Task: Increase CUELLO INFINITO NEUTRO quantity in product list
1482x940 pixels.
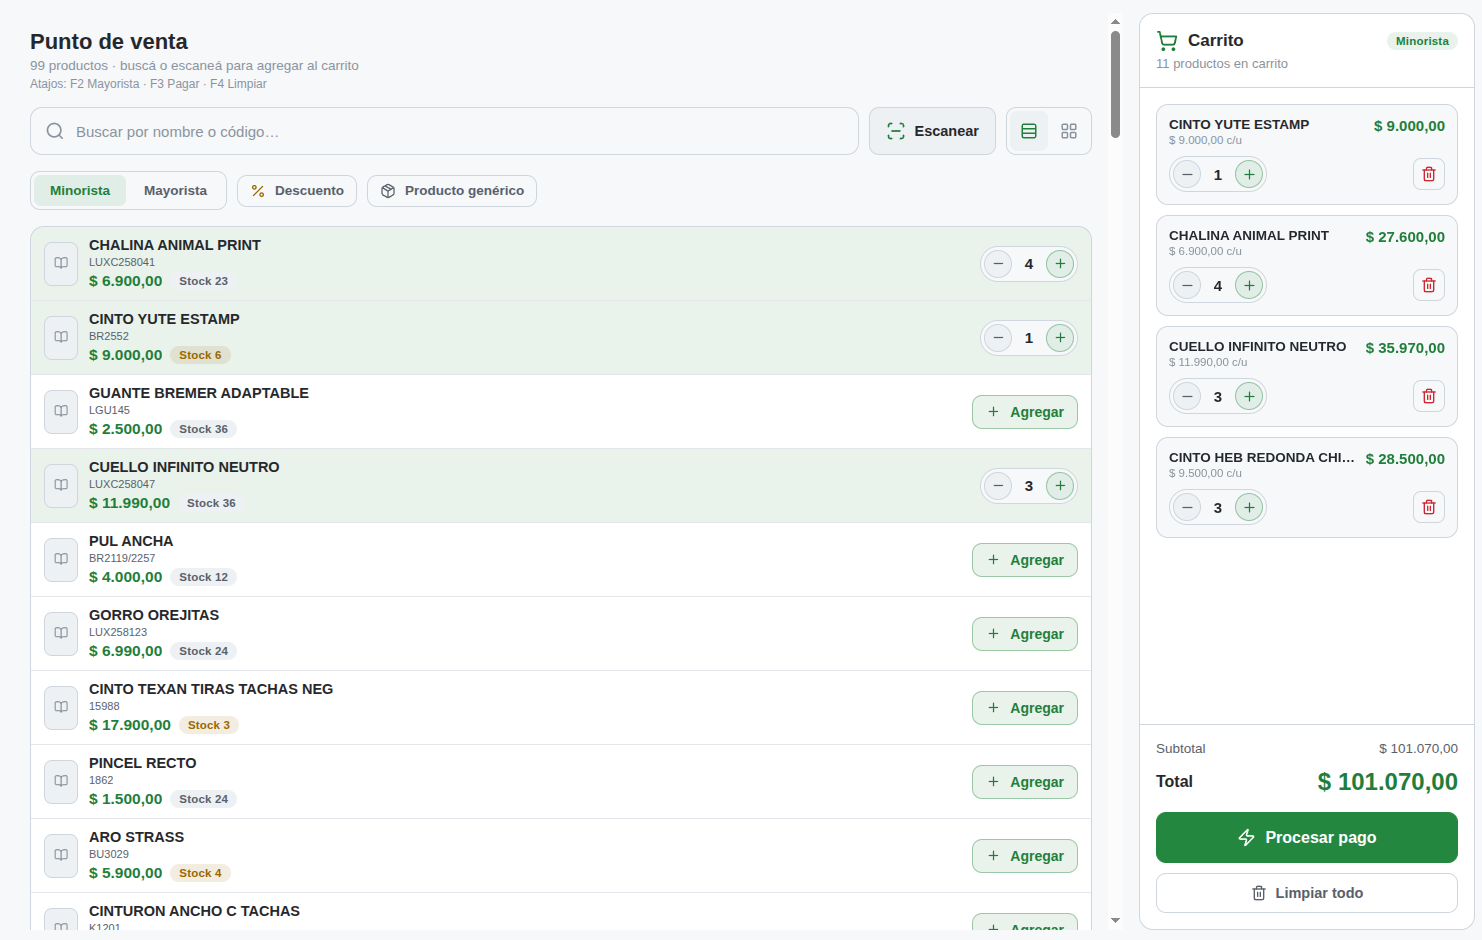Action: tap(1060, 486)
